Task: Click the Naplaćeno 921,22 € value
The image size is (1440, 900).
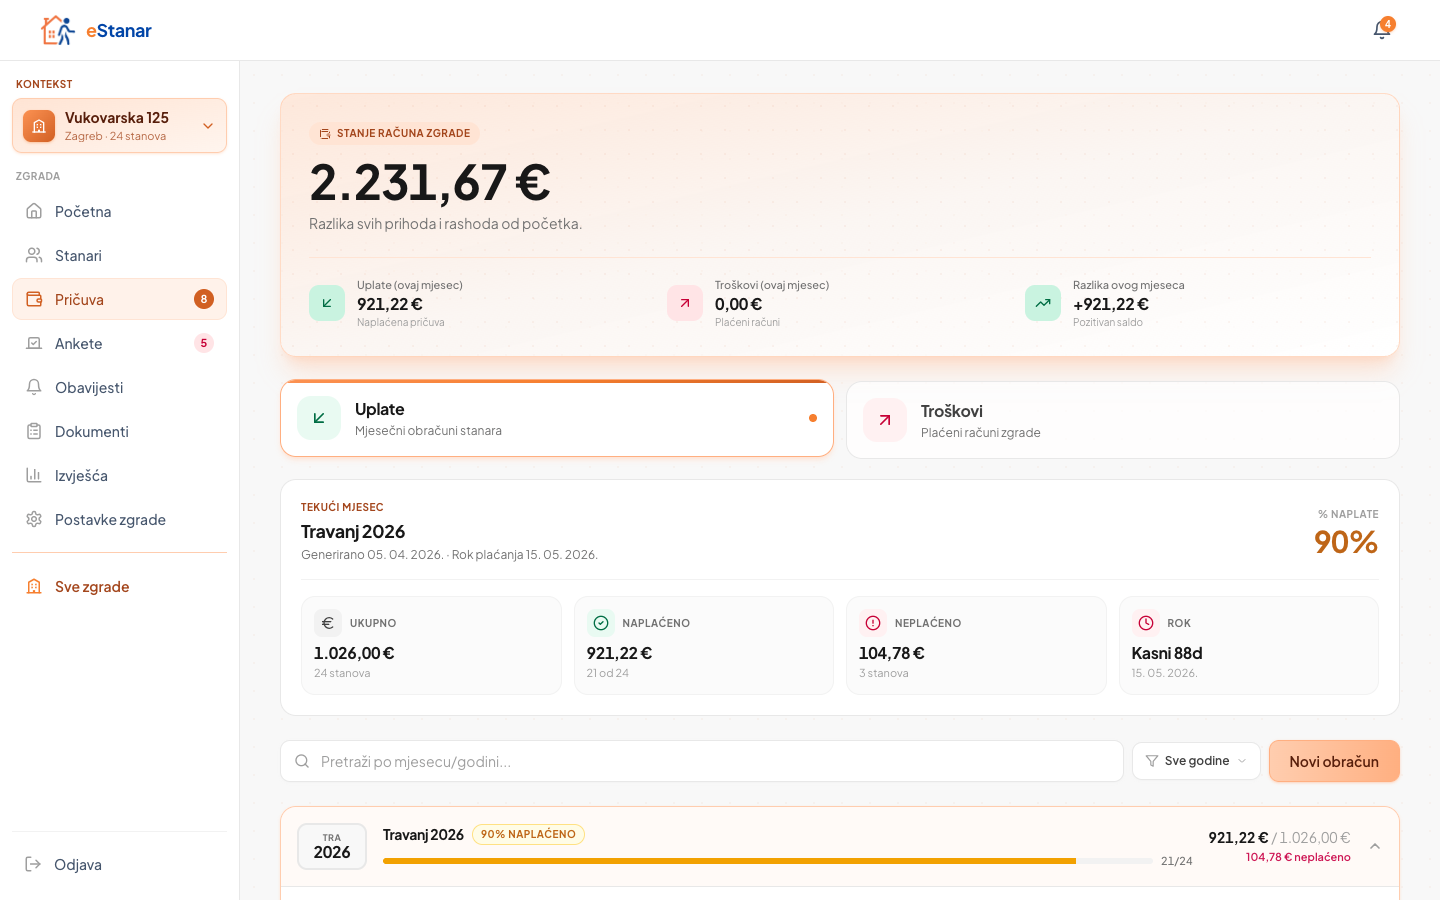Action: pos(619,653)
